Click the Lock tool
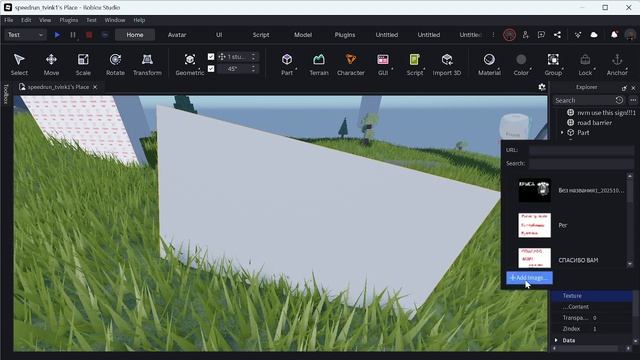Viewport: 640px width, 360px height. click(585, 64)
